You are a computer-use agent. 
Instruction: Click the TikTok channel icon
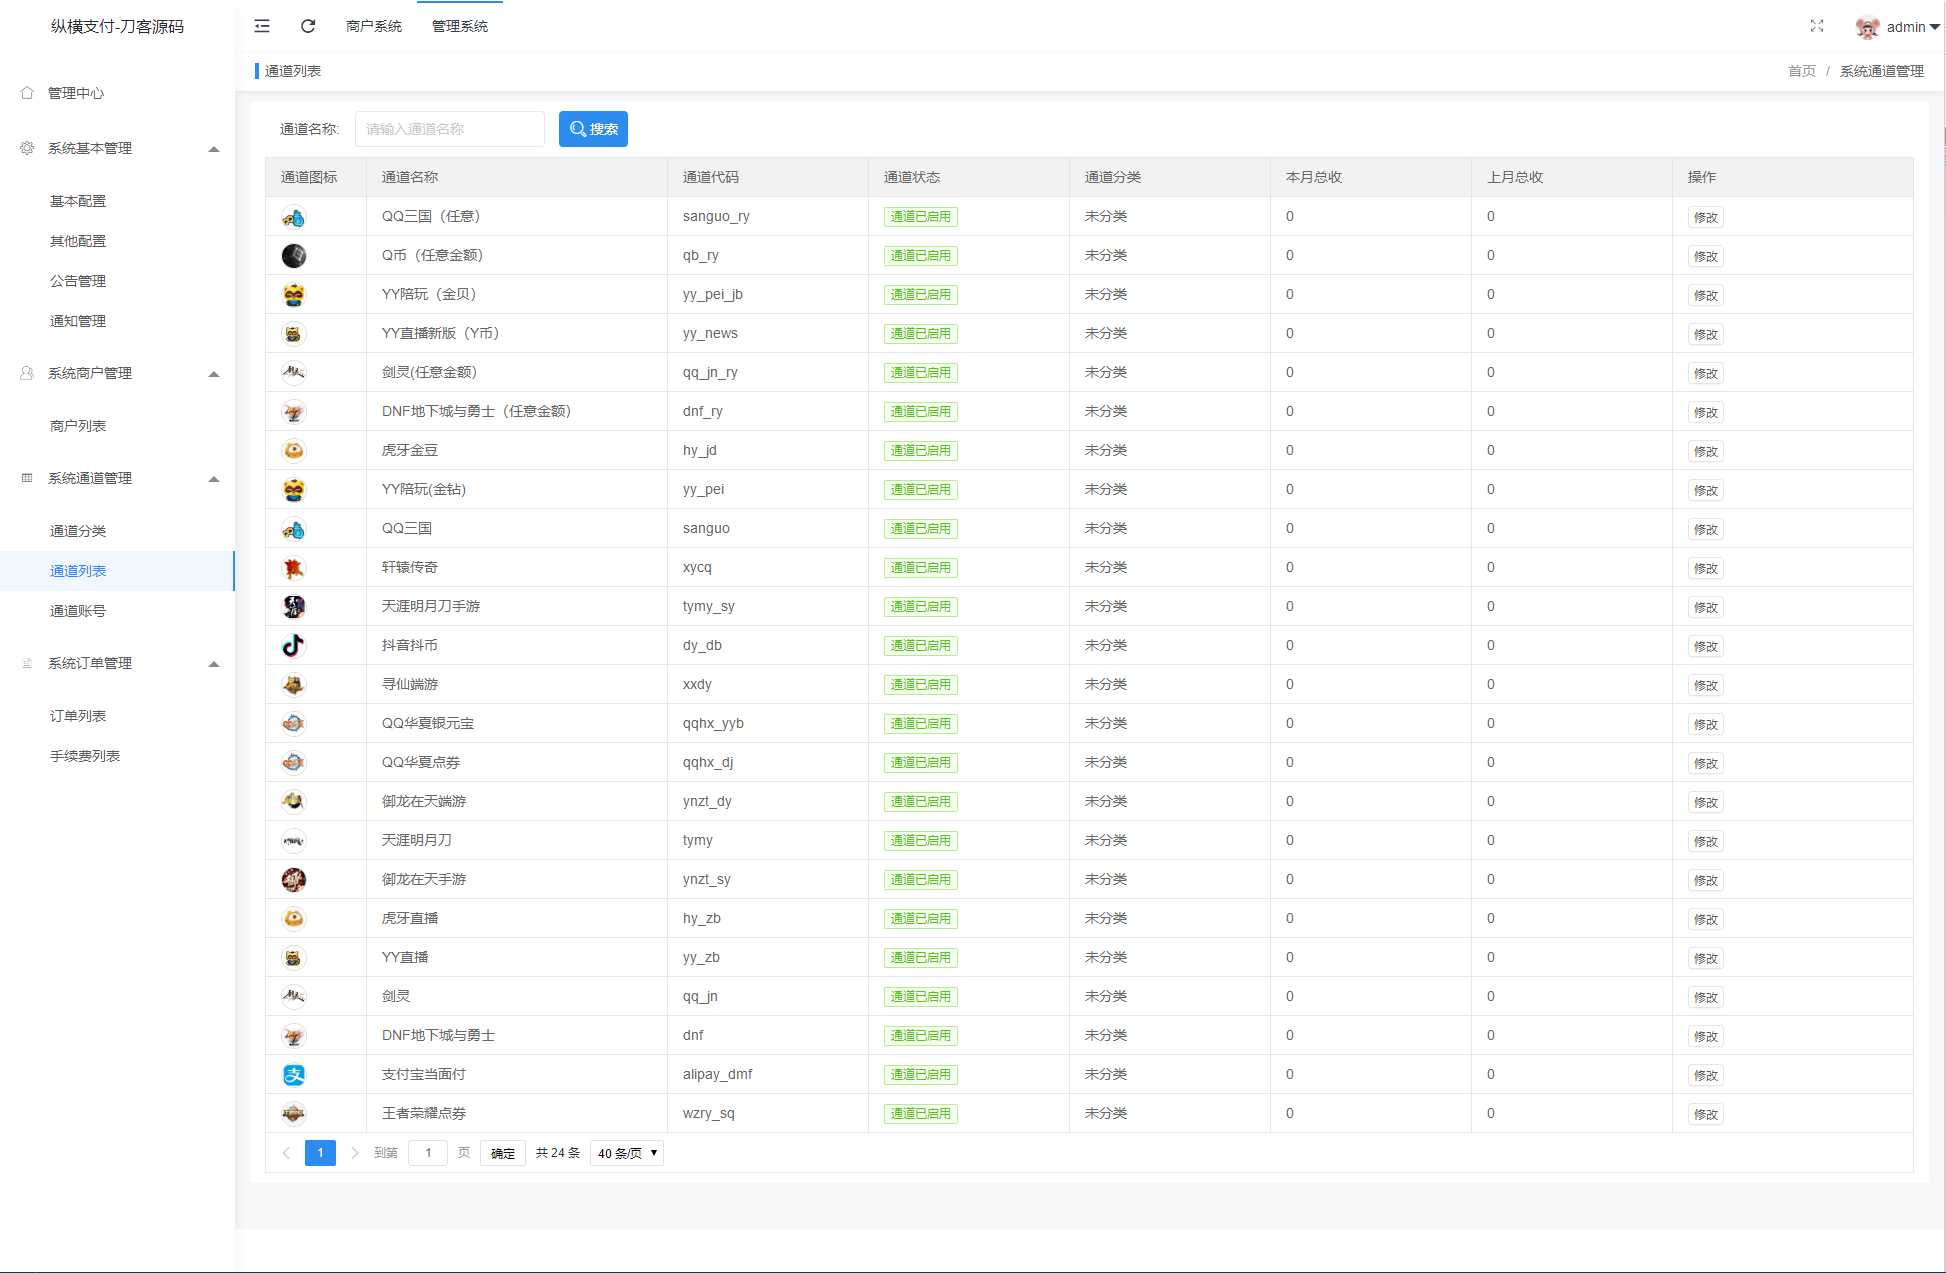coord(293,646)
